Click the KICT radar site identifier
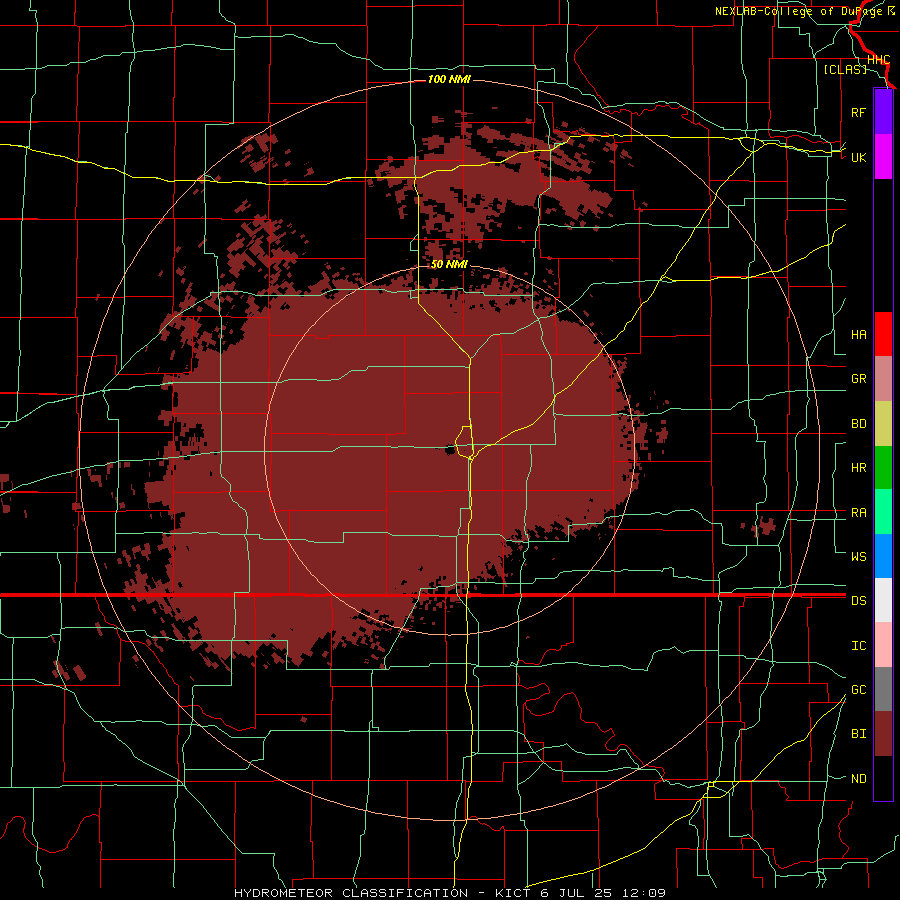 [x=512, y=893]
